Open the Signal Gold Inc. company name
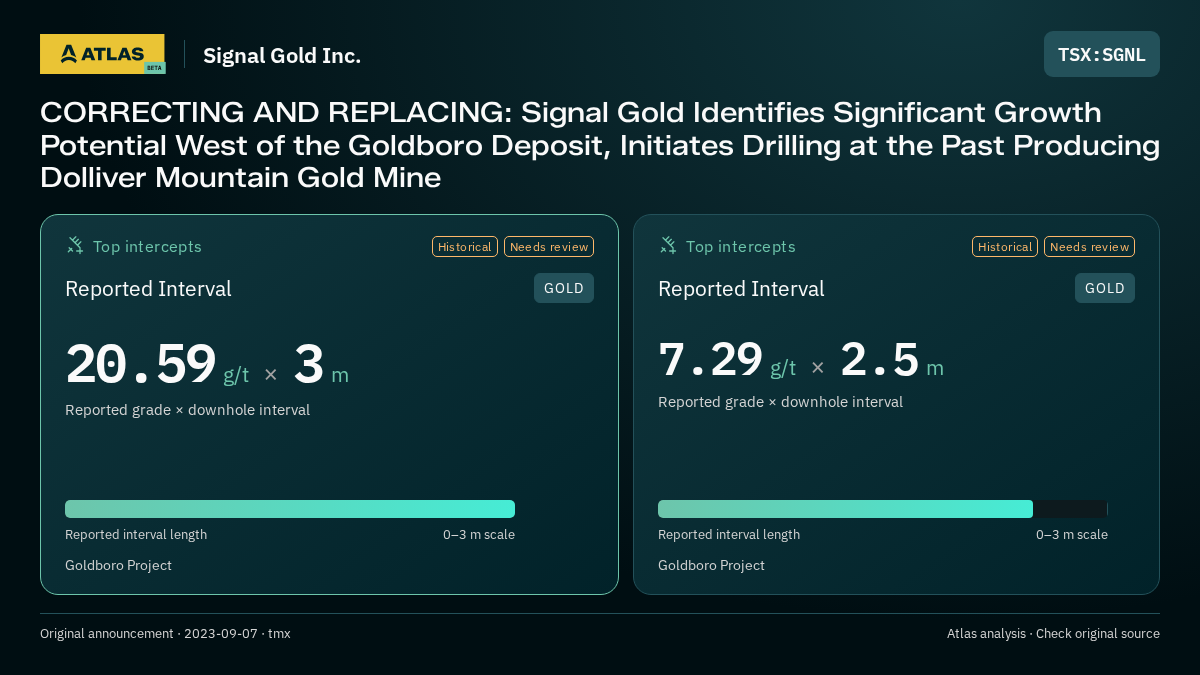 coord(282,55)
